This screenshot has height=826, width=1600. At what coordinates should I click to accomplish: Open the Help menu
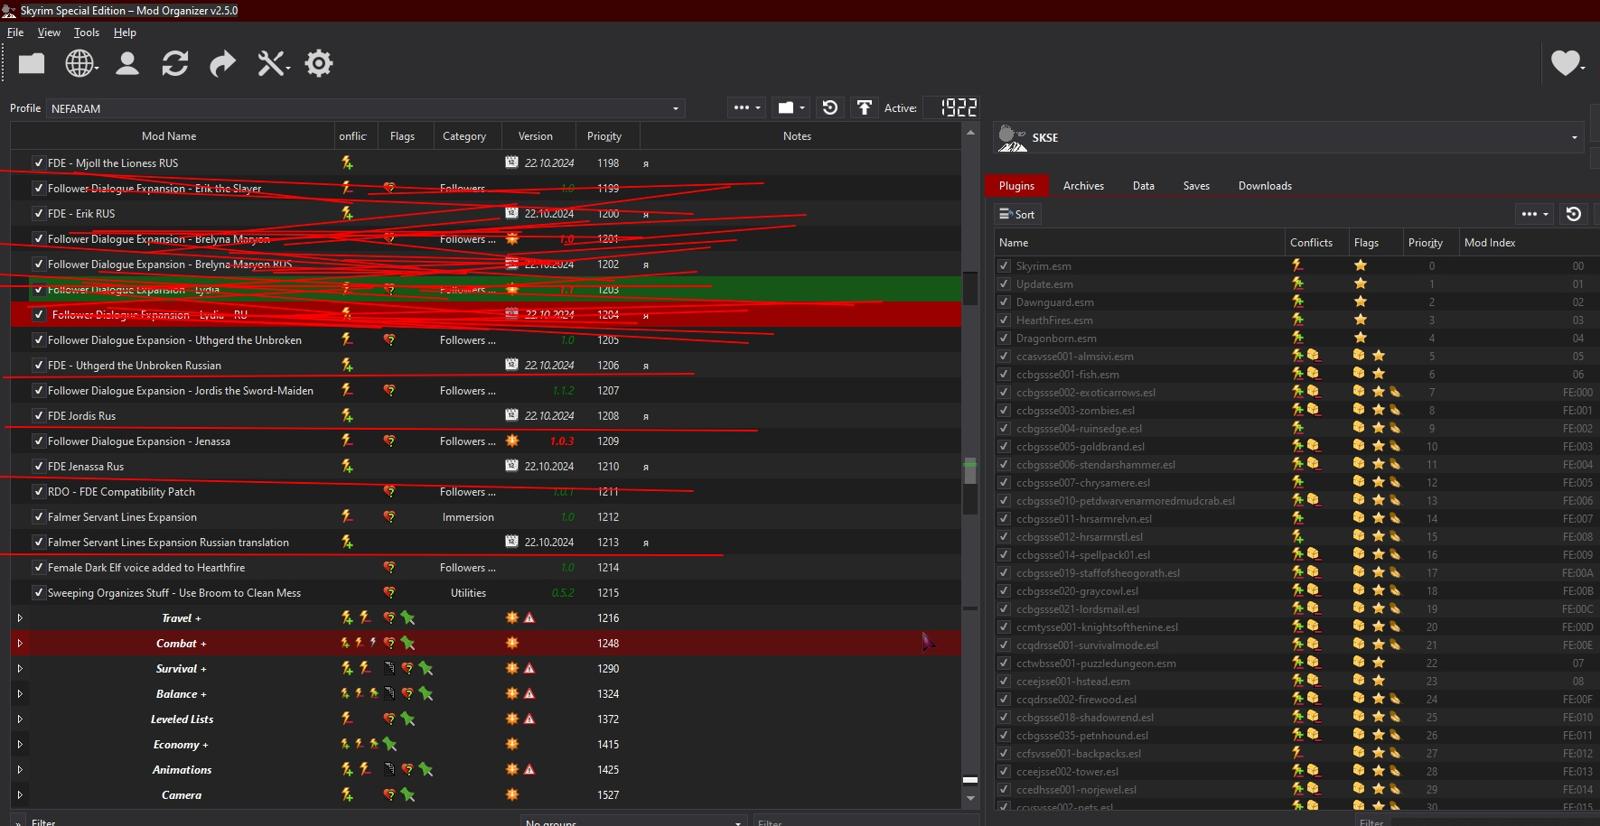[x=125, y=32]
